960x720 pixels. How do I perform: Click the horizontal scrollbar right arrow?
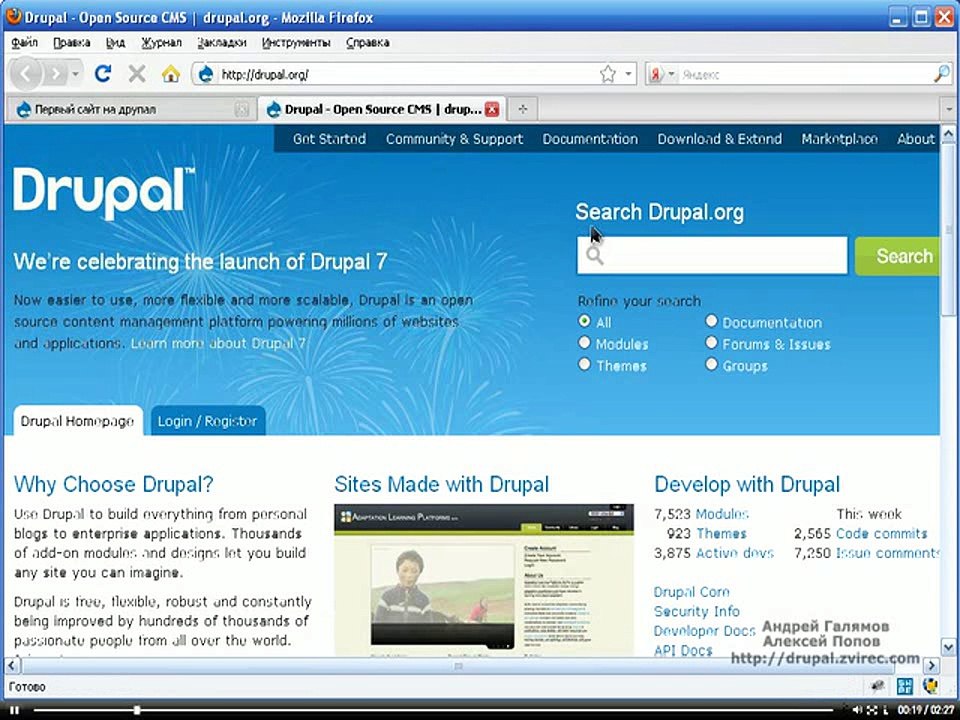931,665
